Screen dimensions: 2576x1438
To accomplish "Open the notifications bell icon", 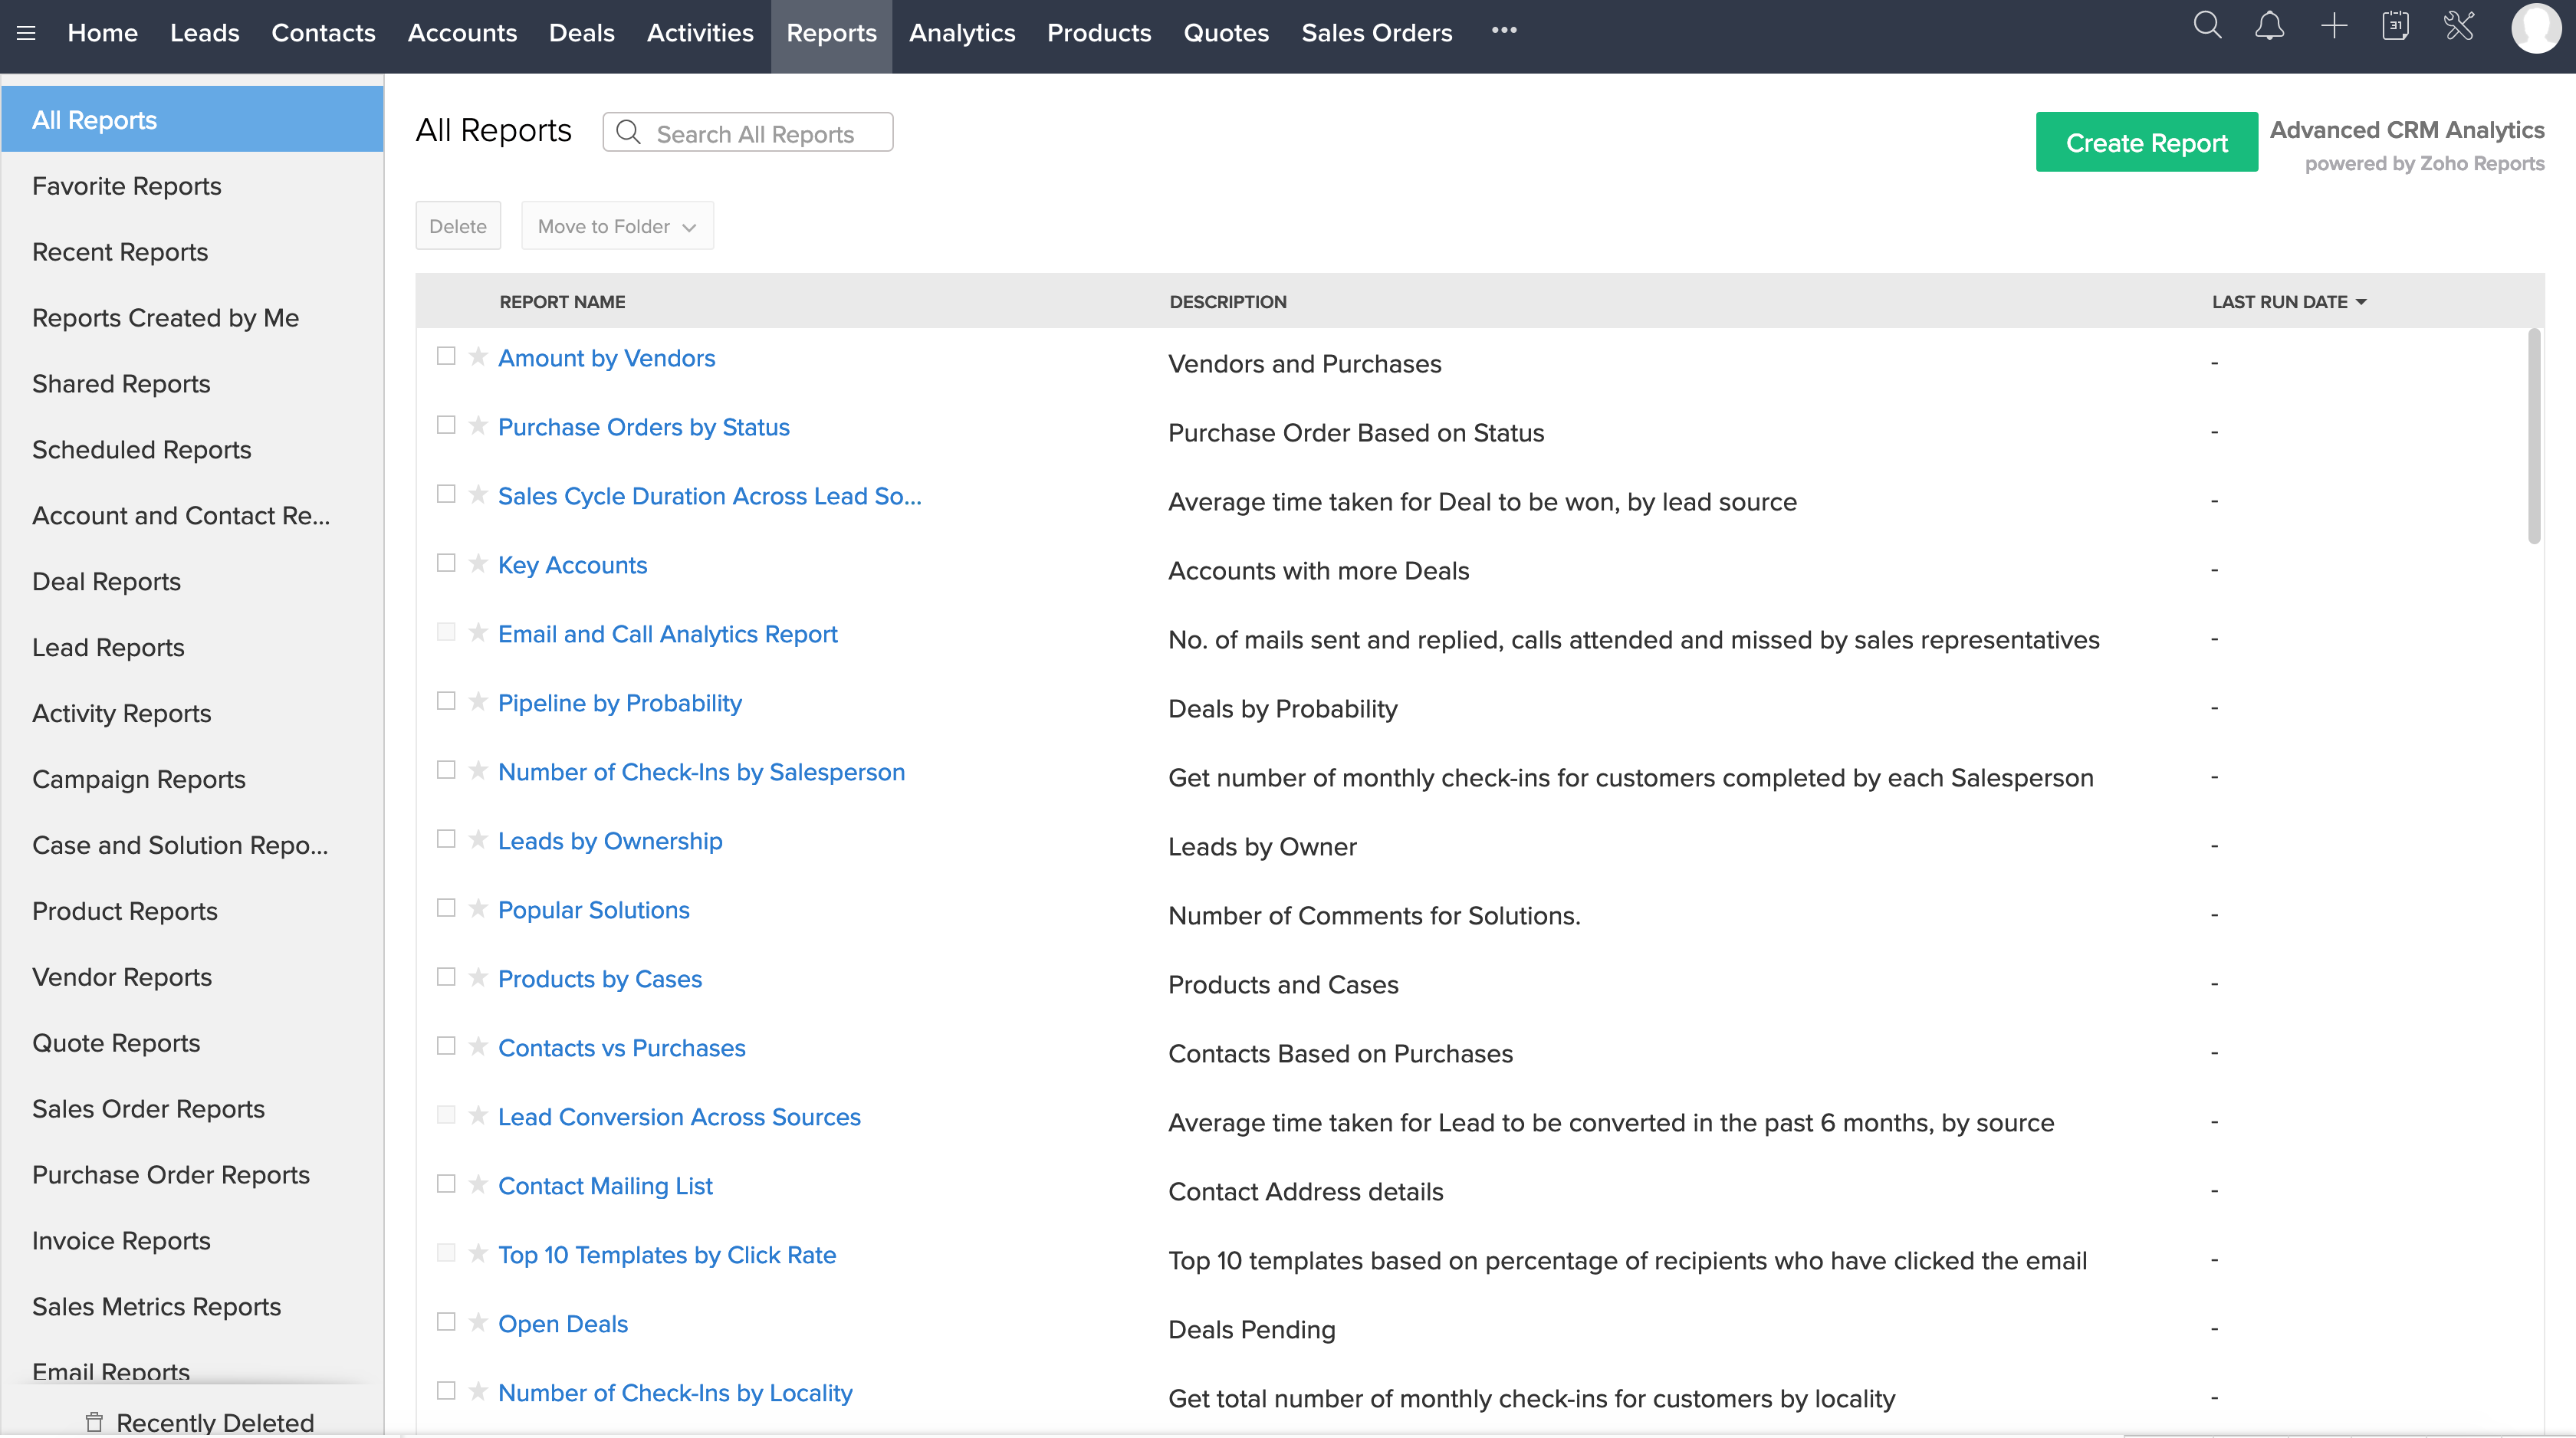I will click(x=2270, y=26).
